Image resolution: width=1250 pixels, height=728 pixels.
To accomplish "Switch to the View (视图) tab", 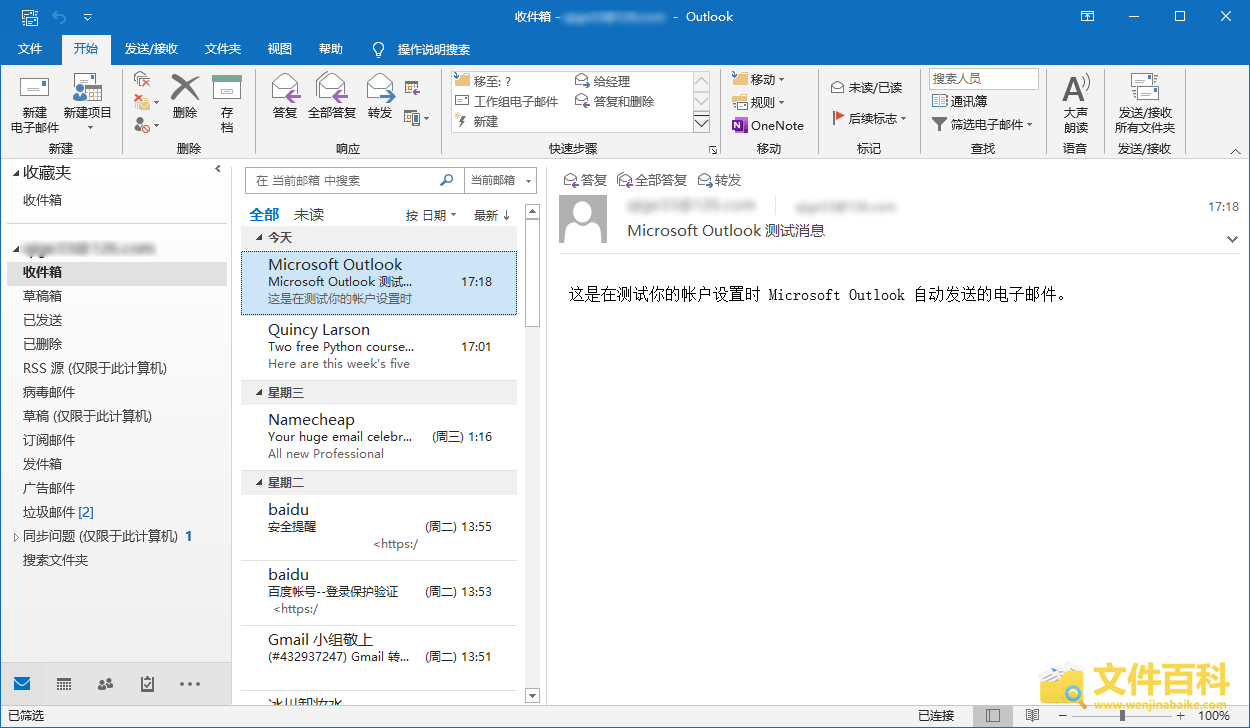I will 280,49.
